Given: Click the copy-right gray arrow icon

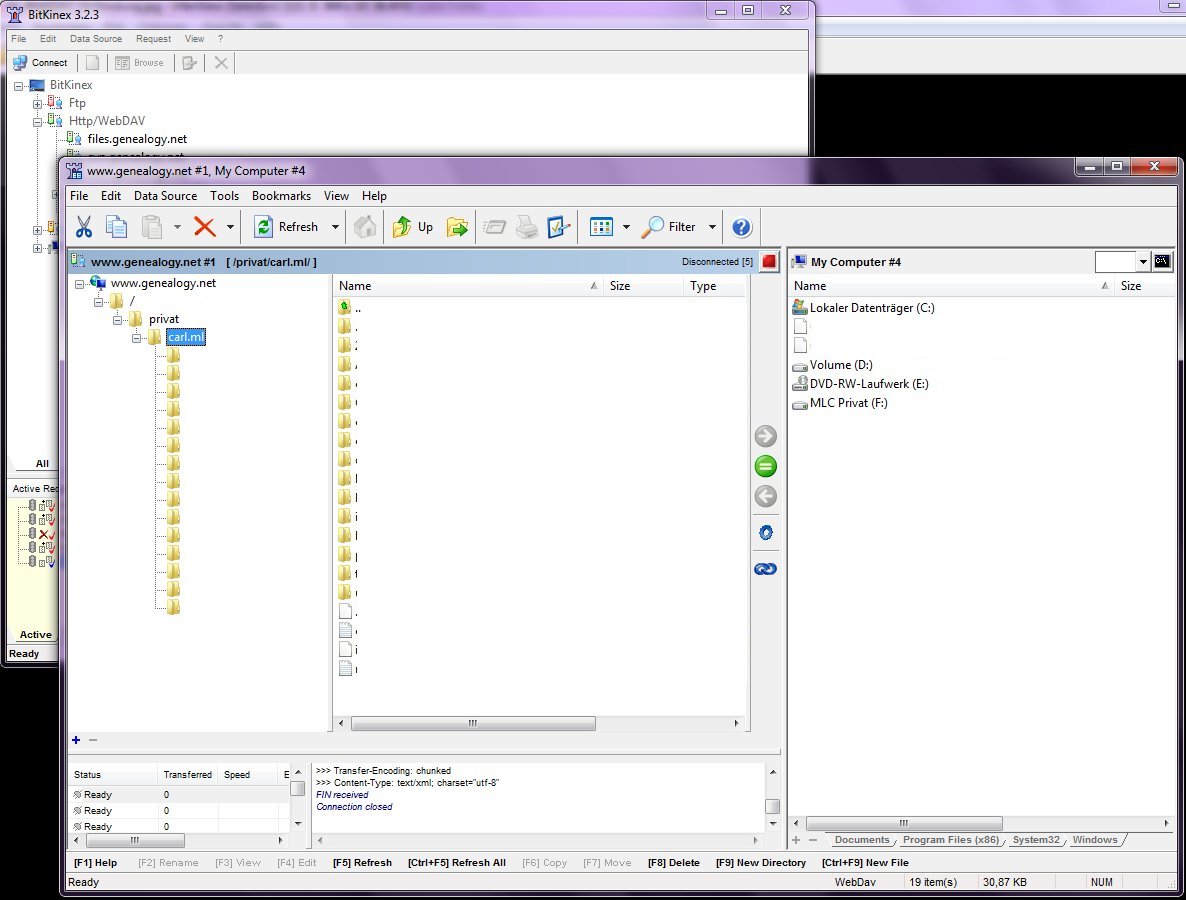Looking at the screenshot, I should 765,436.
